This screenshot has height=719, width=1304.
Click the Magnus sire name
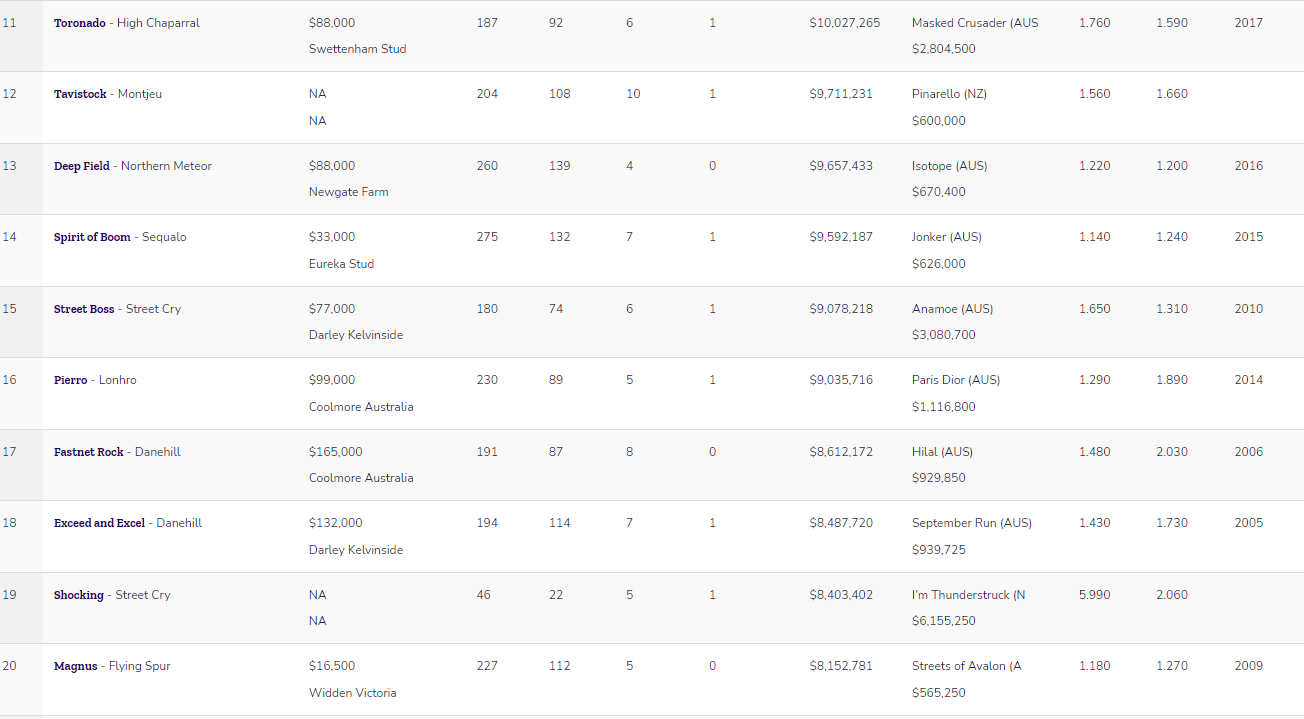point(76,666)
